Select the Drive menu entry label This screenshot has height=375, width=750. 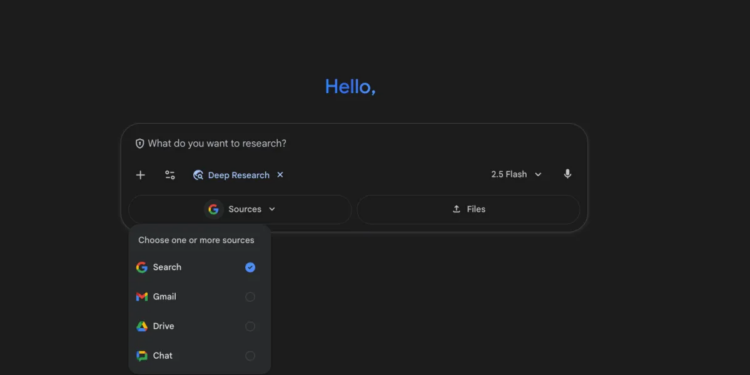[x=164, y=326]
